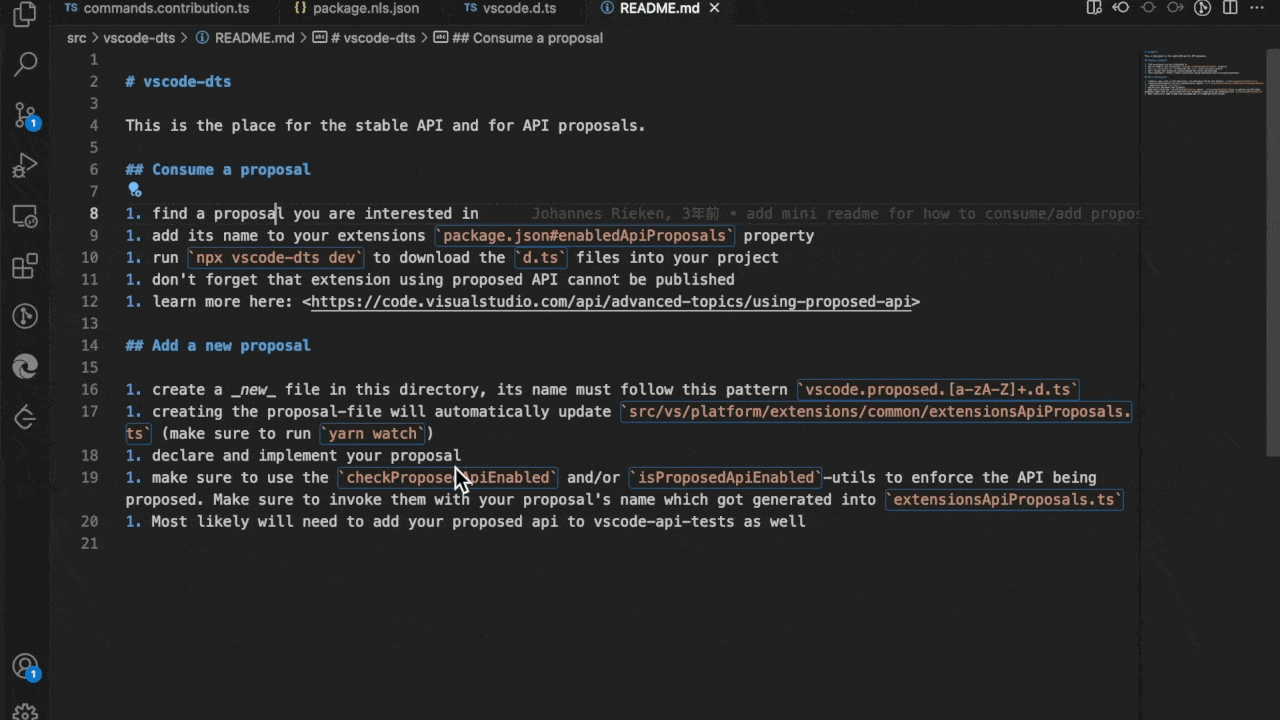This screenshot has width=1280, height=720.
Task: Click the 'extensionsApiProposals.ts' code on line 19
Action: coord(1005,499)
